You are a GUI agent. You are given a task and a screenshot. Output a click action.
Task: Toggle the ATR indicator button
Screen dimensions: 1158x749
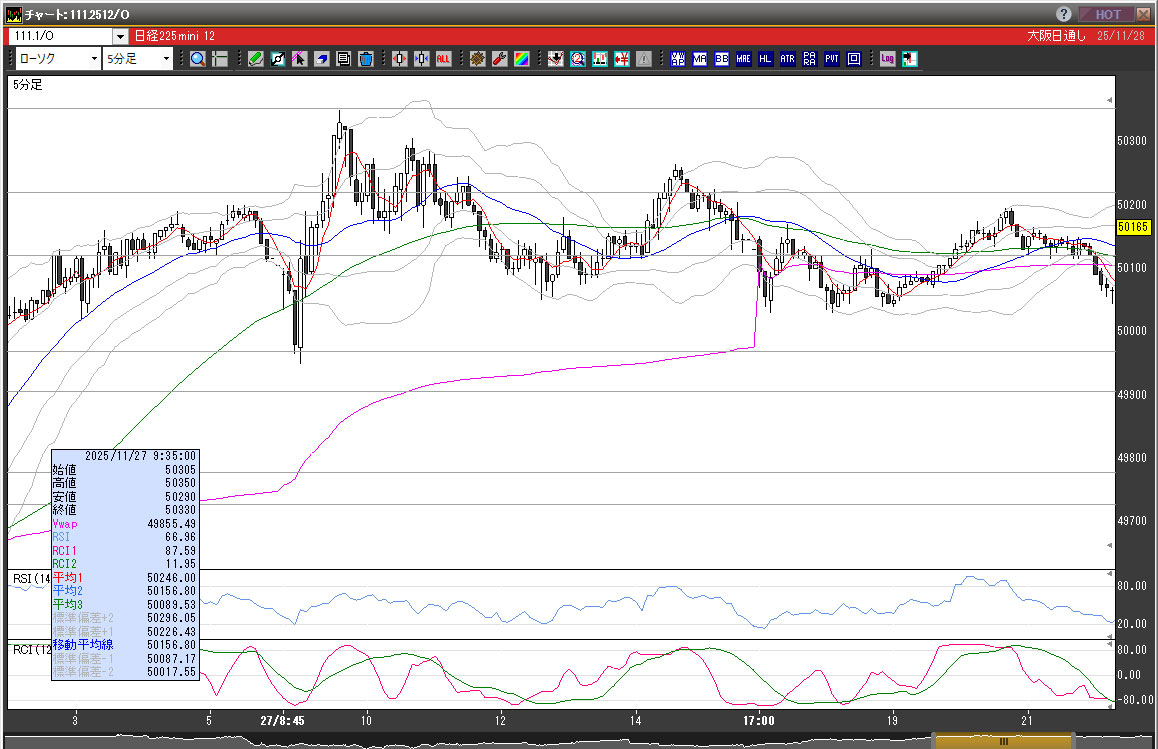pyautogui.click(x=787, y=59)
